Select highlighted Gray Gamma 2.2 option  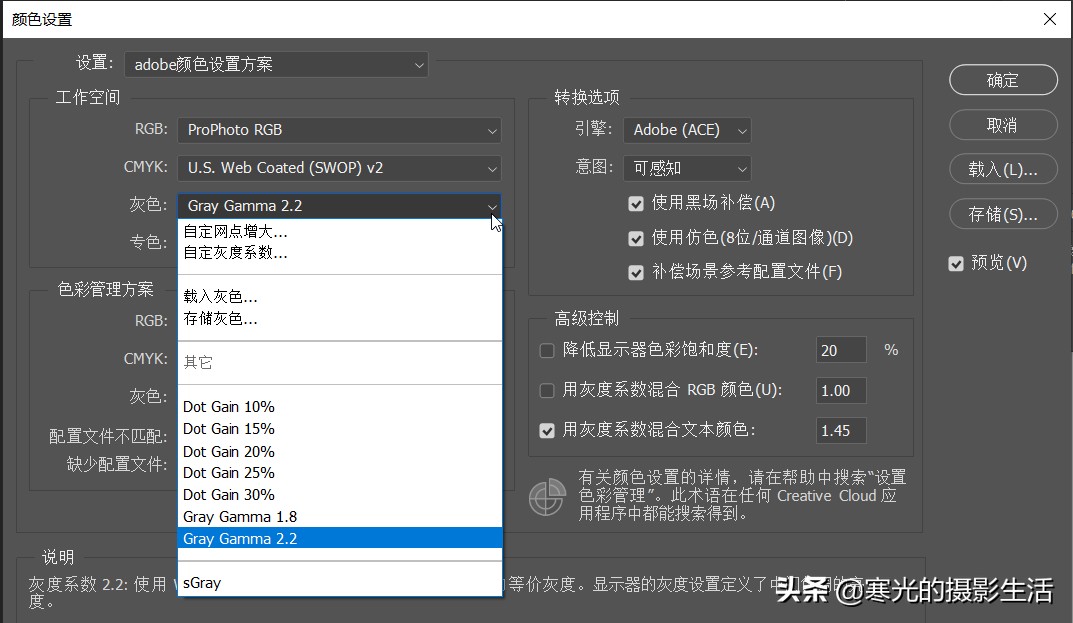pyautogui.click(x=340, y=538)
